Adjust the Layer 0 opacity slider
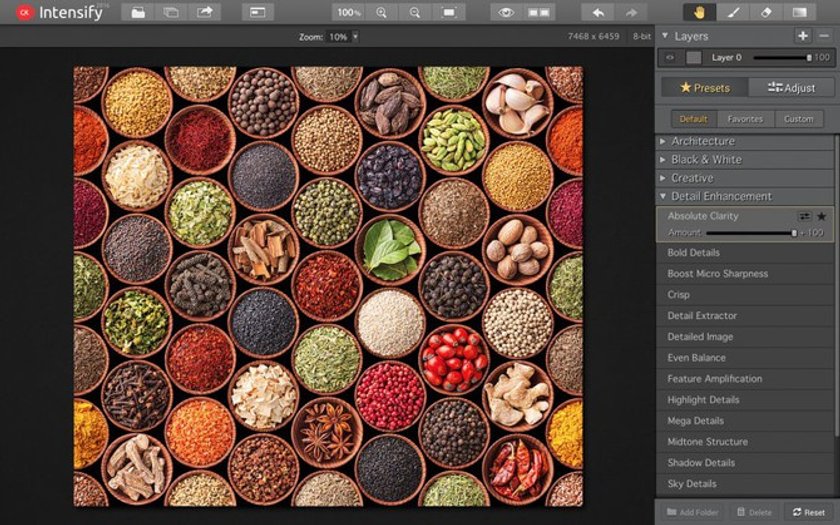Image resolution: width=840 pixels, height=525 pixels. (x=782, y=58)
